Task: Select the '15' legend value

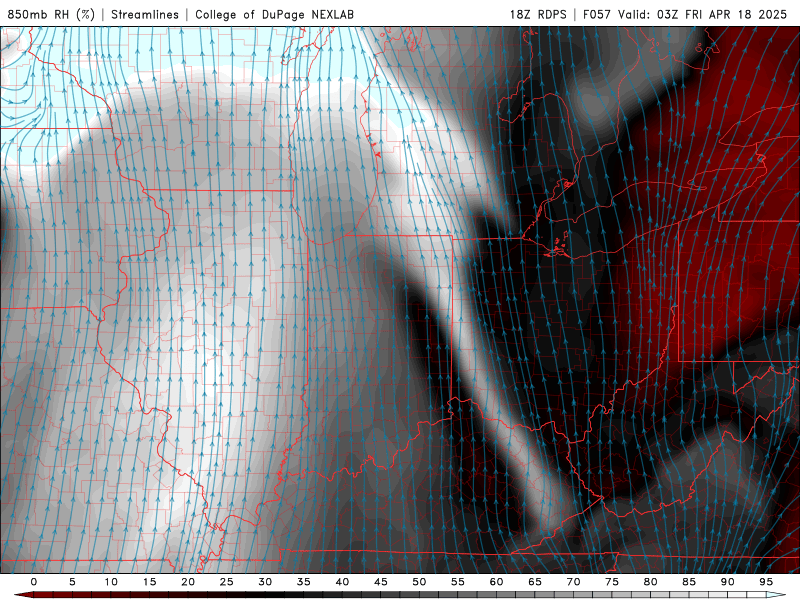Action: point(149,582)
